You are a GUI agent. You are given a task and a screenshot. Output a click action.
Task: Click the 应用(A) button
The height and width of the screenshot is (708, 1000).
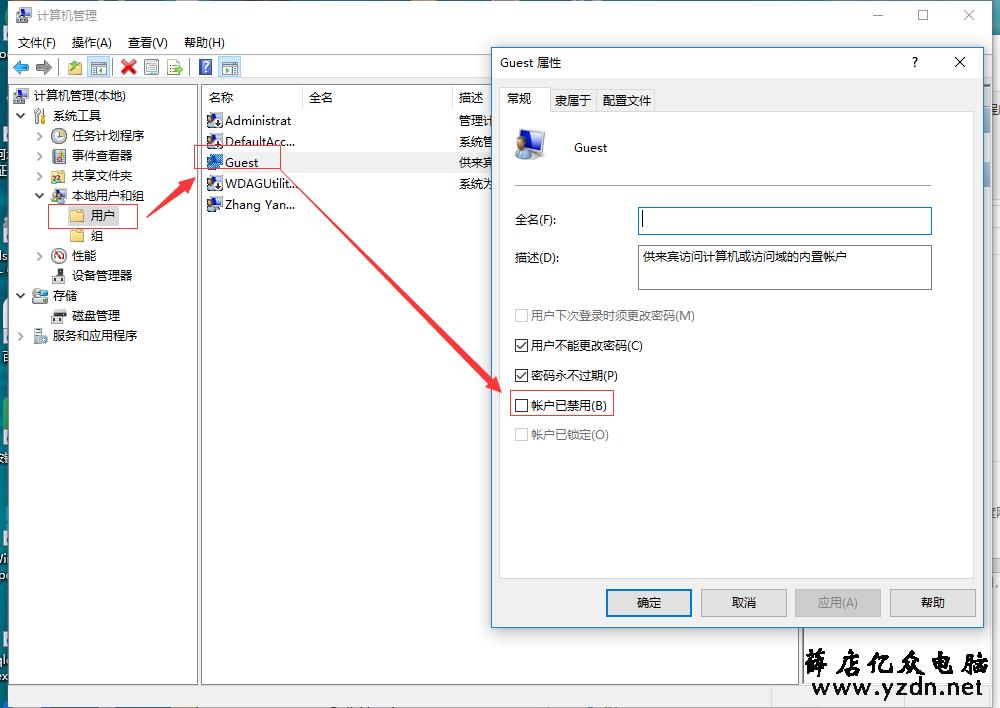(x=837, y=603)
